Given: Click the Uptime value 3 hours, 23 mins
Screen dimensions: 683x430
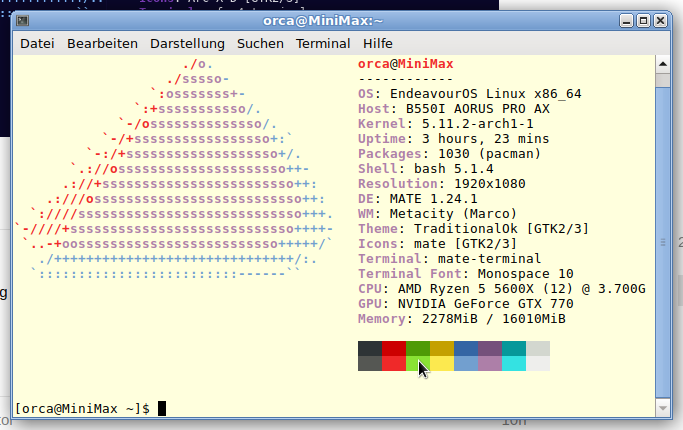Looking at the screenshot, I should click(485, 139).
